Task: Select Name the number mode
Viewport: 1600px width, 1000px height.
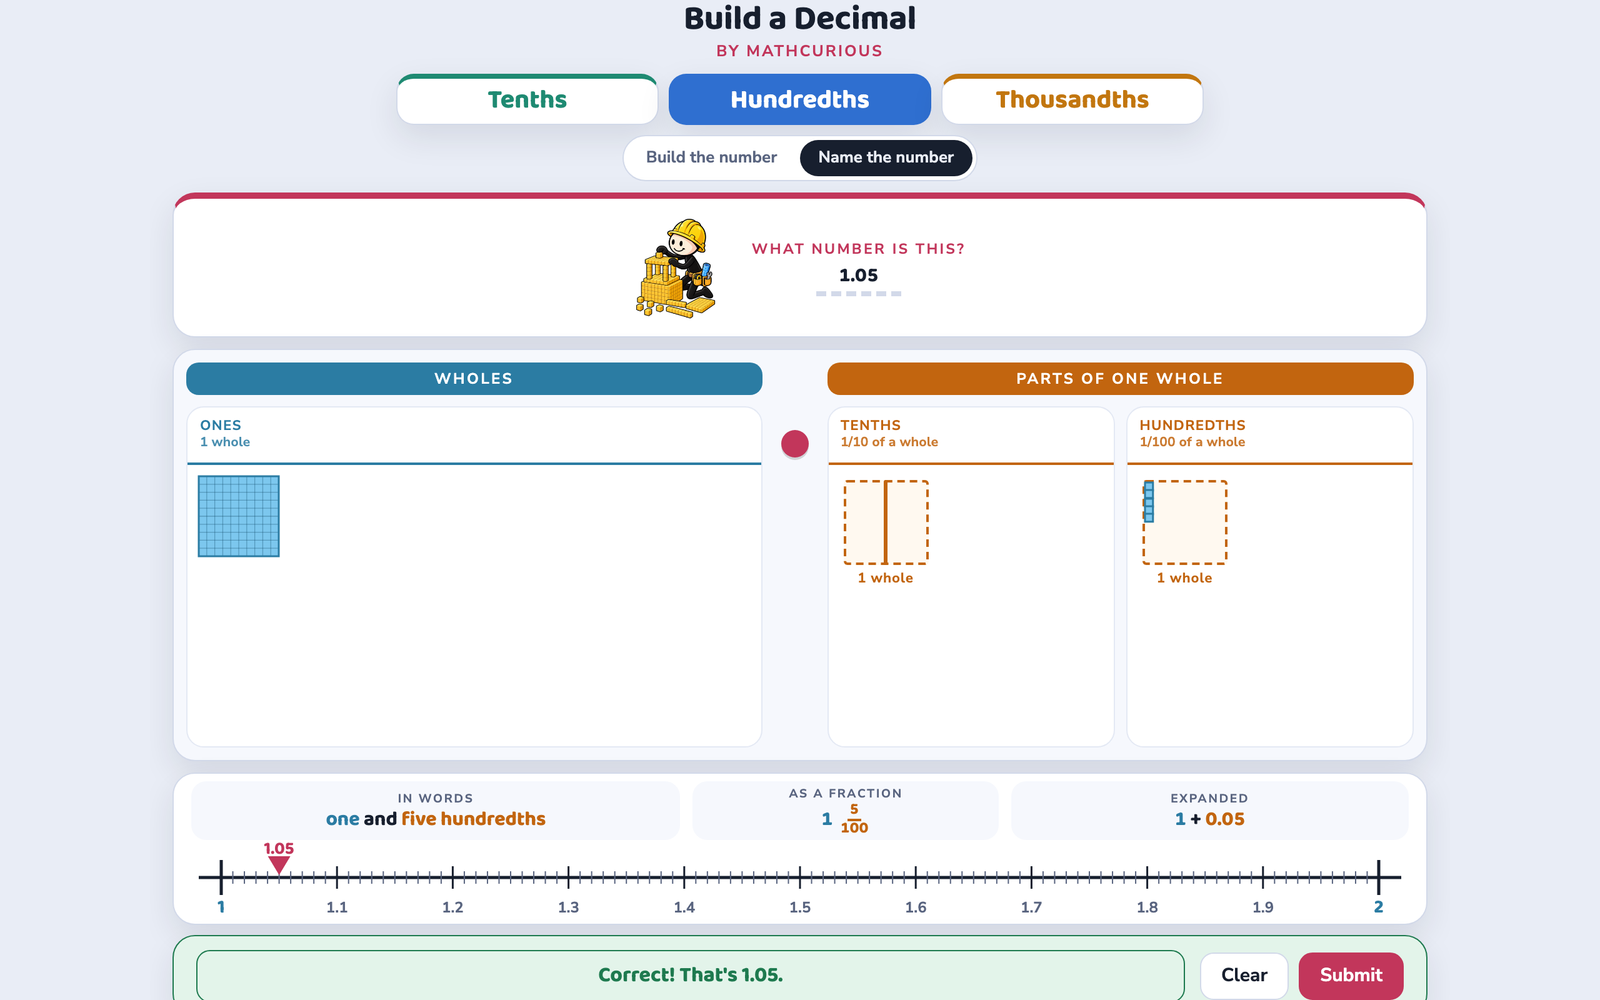Action: pyautogui.click(x=886, y=157)
